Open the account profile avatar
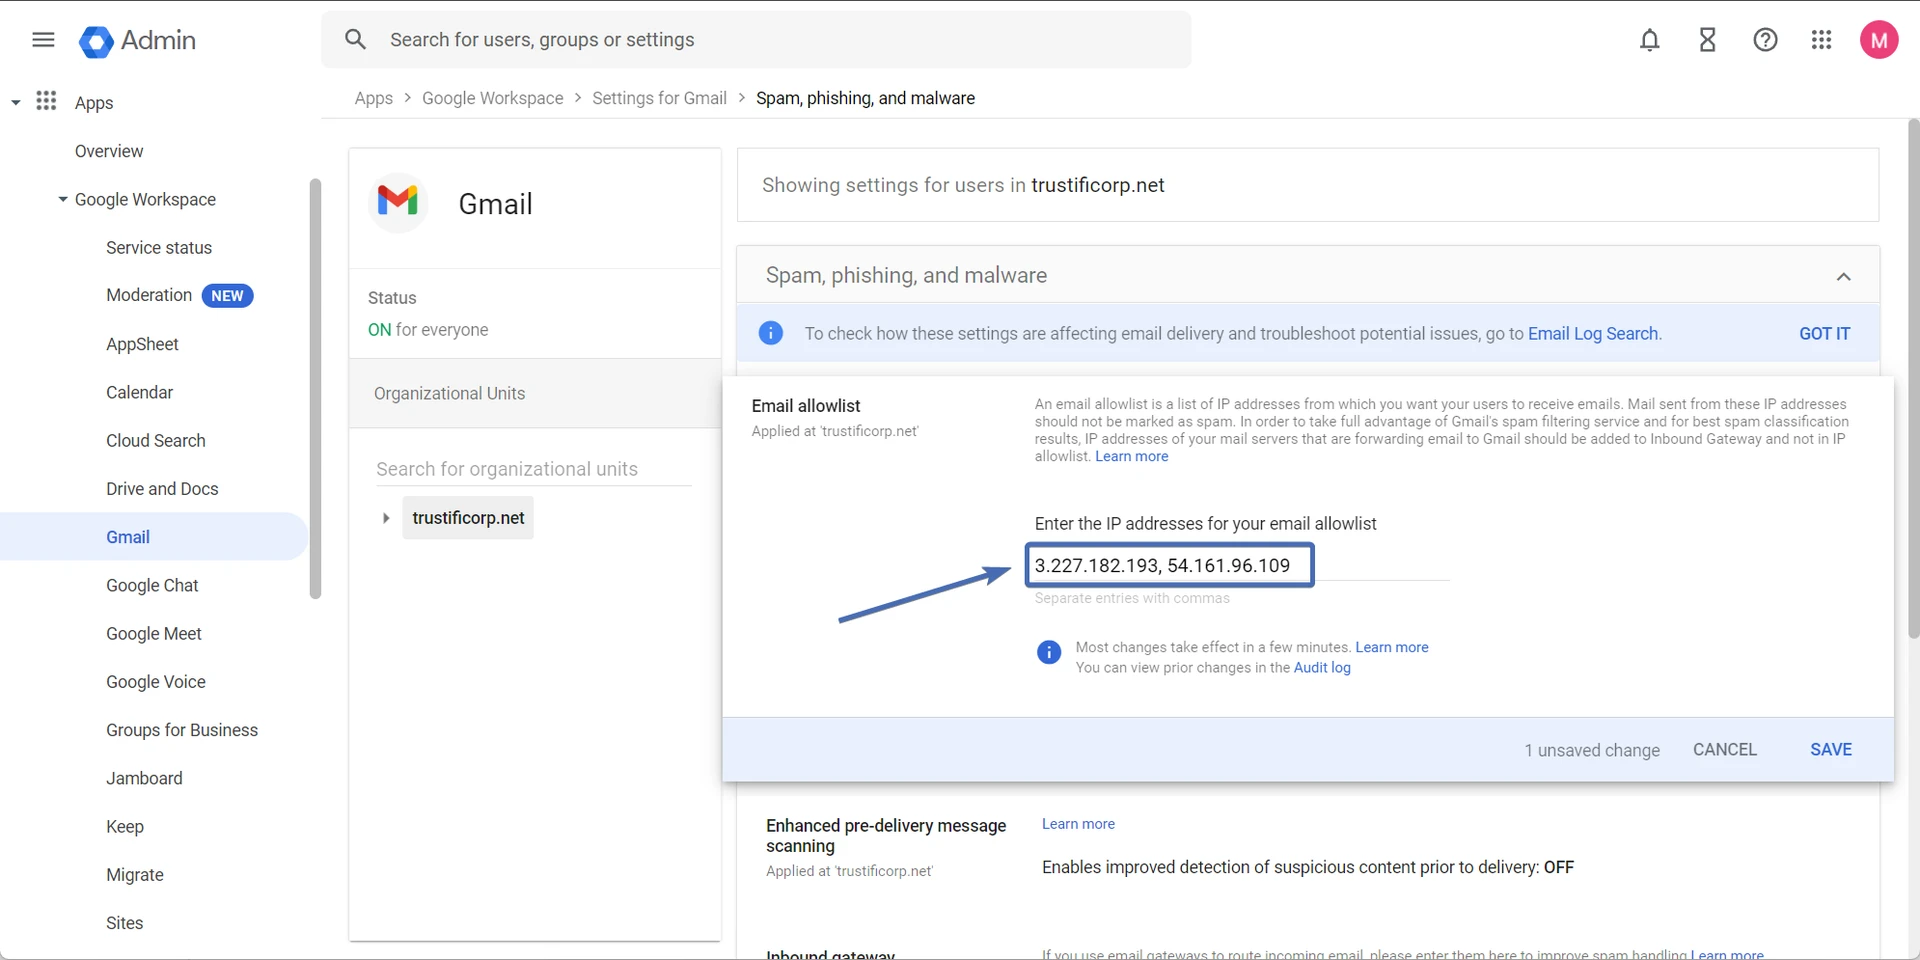1920x960 pixels. click(1878, 40)
